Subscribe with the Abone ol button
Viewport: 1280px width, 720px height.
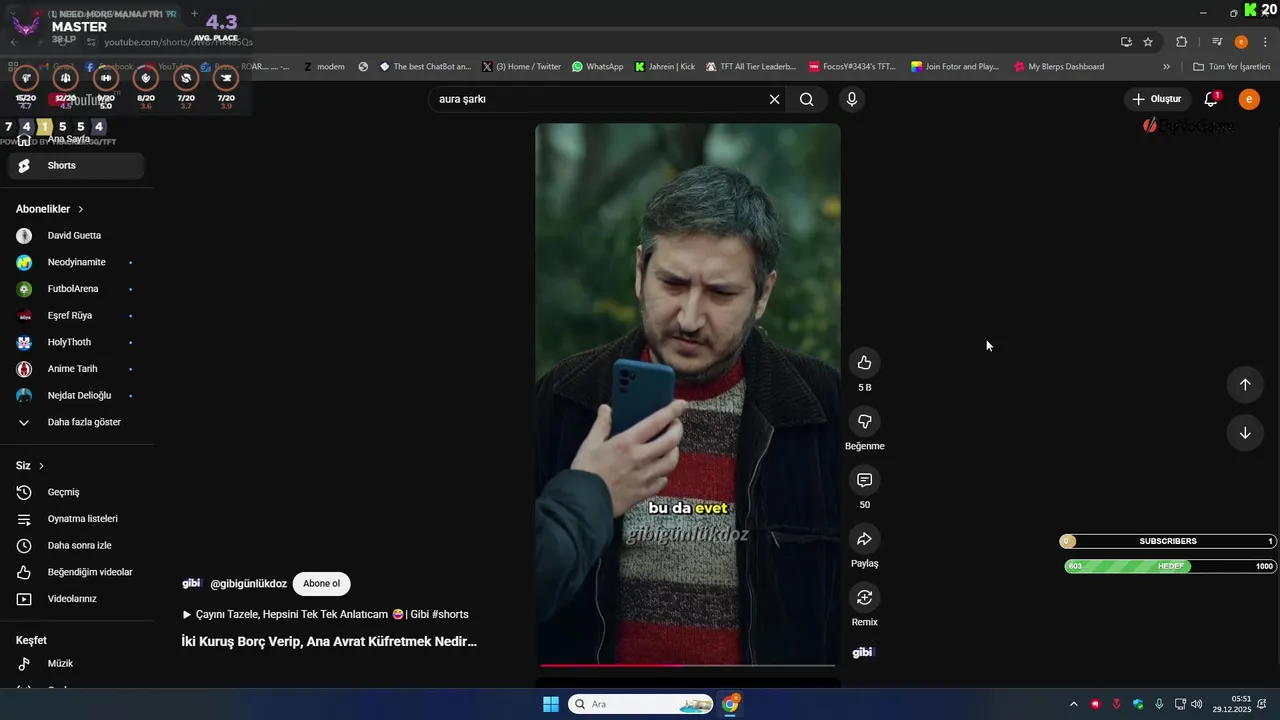(x=321, y=584)
